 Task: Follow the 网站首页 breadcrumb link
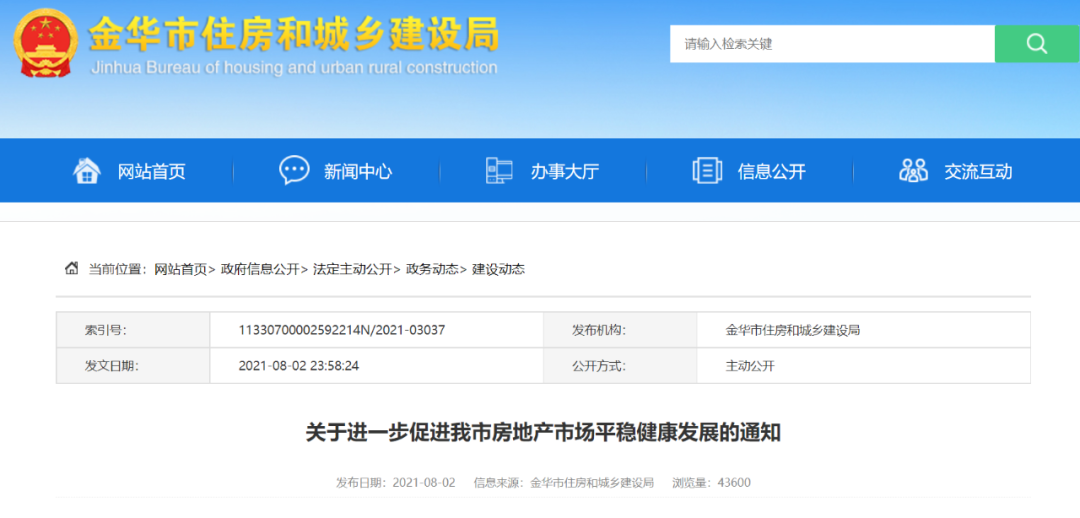pos(180,269)
